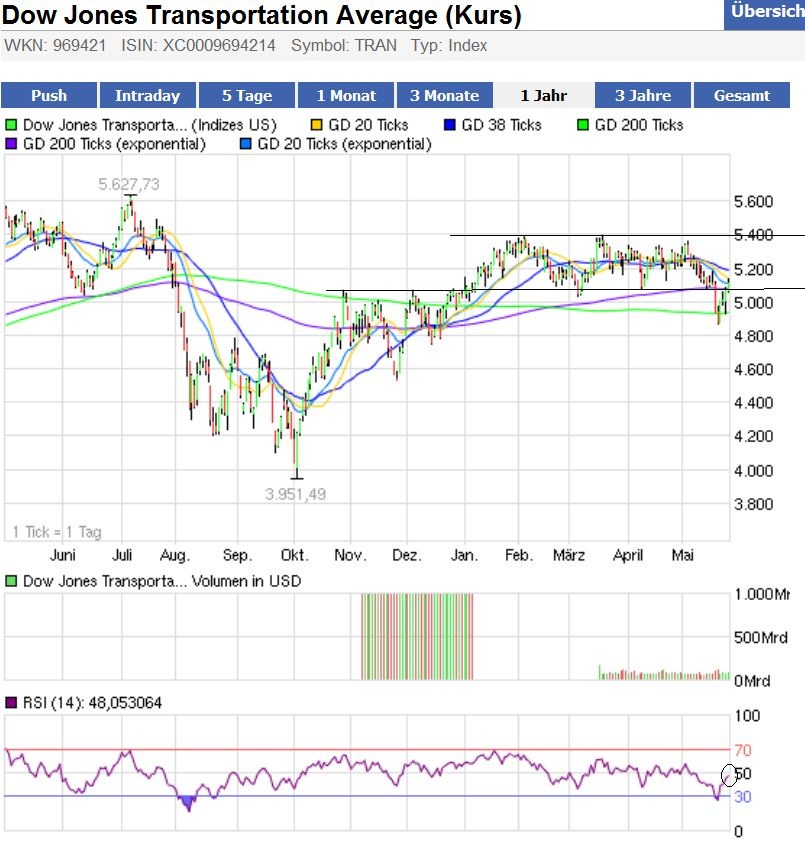This screenshot has height=848, width=805.
Task: Click the chart high label 5.627,73
Action: tap(129, 184)
